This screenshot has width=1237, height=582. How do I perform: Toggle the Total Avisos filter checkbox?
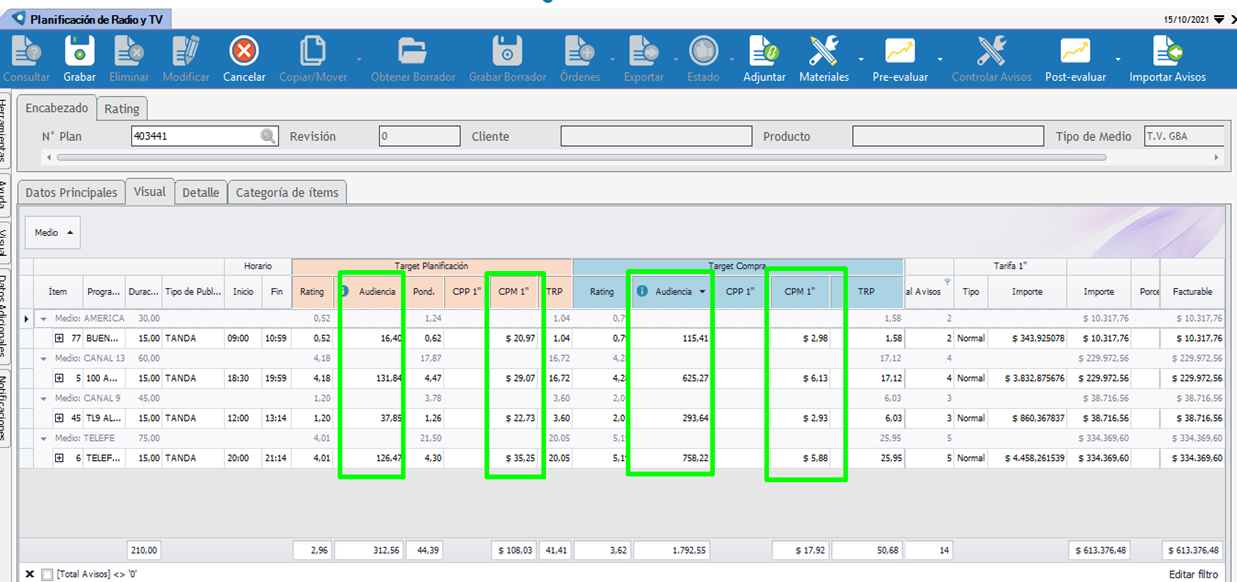(47, 574)
